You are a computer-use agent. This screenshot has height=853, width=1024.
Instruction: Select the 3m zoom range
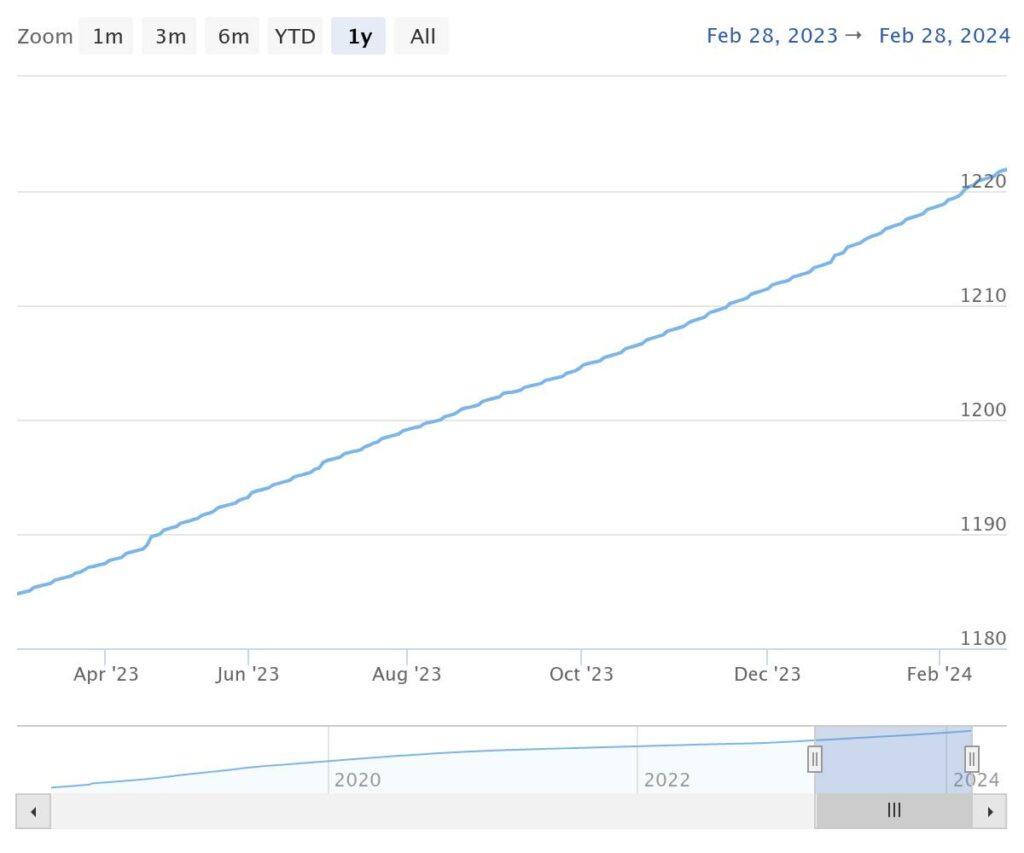click(x=169, y=36)
